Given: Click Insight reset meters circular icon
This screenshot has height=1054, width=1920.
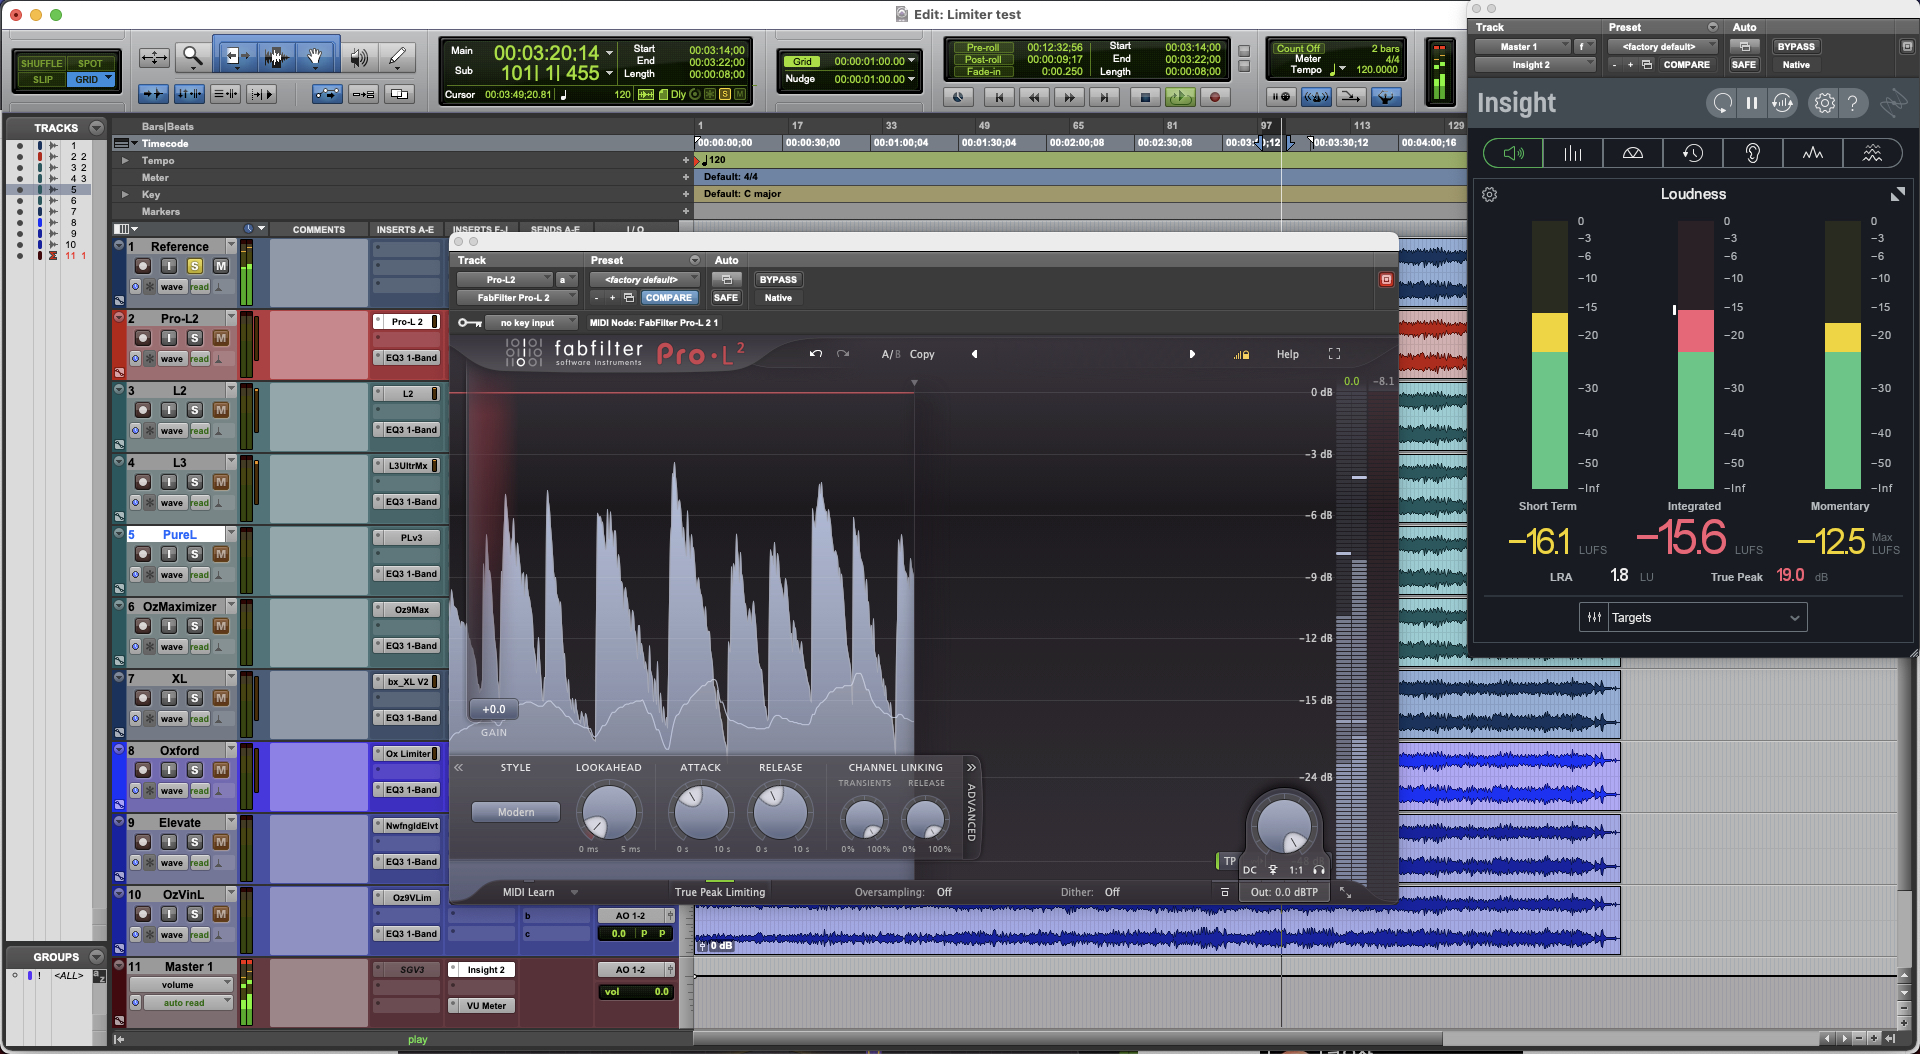Looking at the screenshot, I should pyautogui.click(x=1722, y=103).
